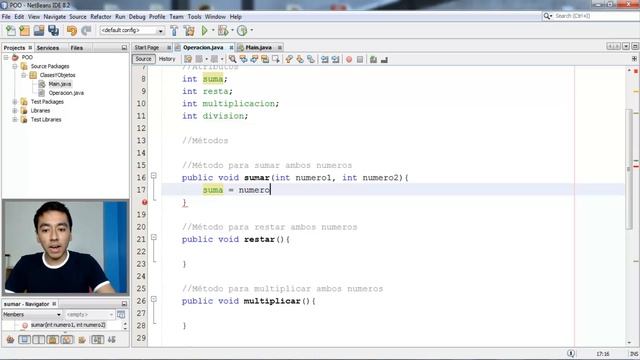Select Operacion.java in the project tree
Screen dimensions: 640x360
(x=66, y=93)
